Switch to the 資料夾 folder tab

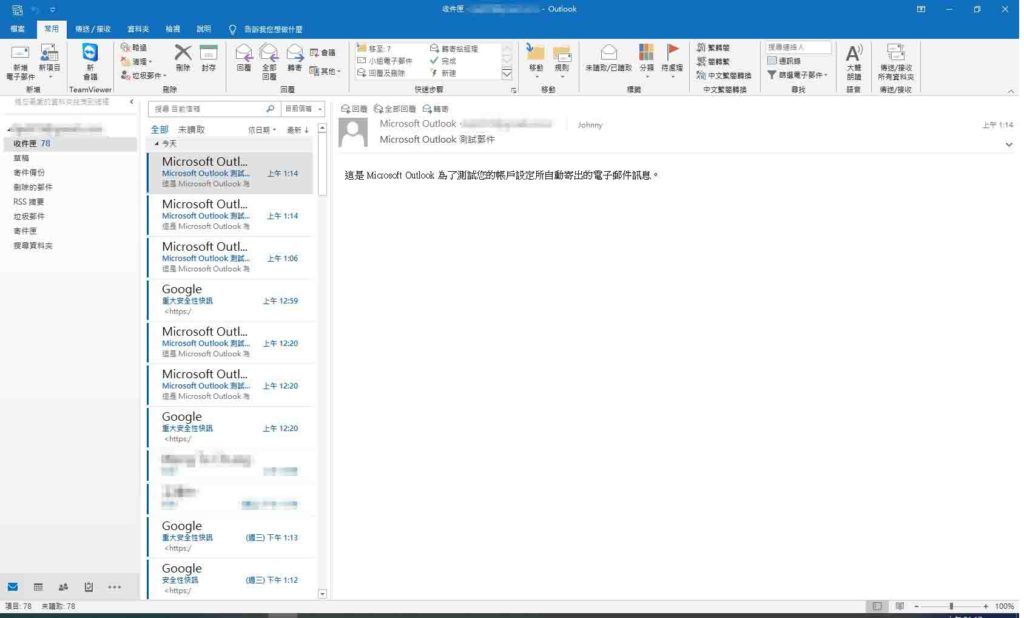138,29
